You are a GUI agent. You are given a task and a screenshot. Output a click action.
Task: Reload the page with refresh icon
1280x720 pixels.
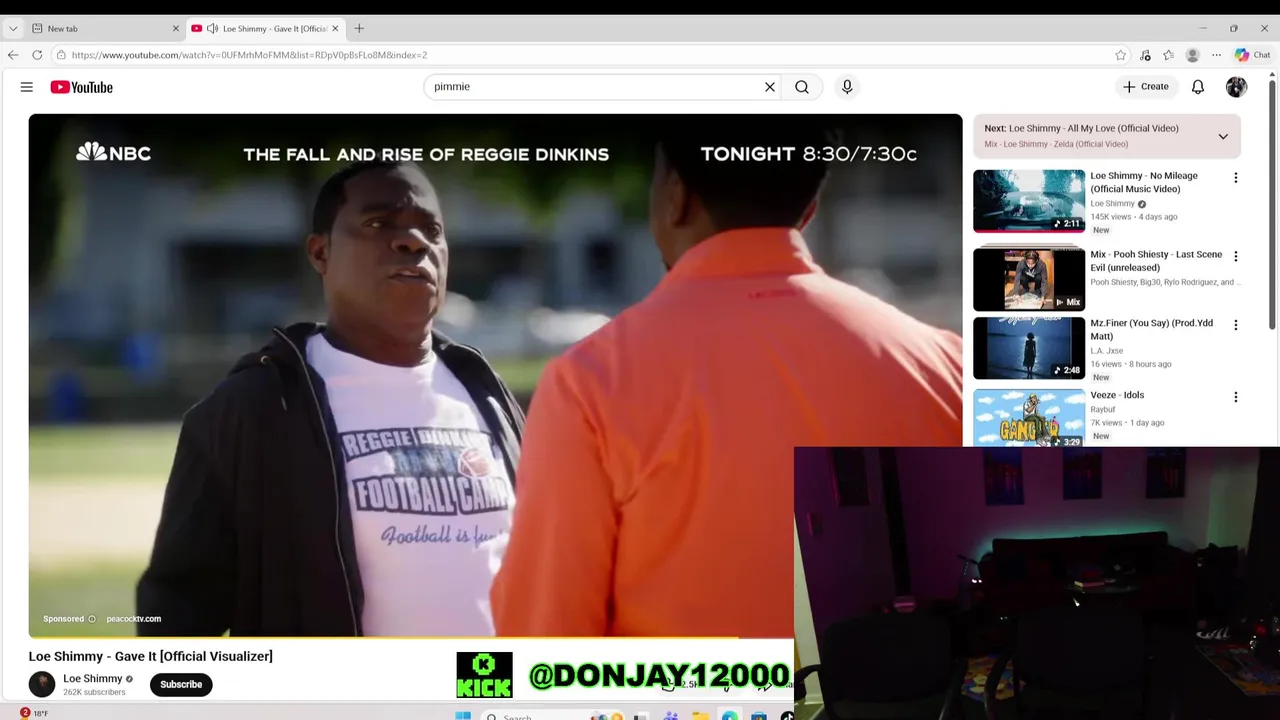coord(37,55)
